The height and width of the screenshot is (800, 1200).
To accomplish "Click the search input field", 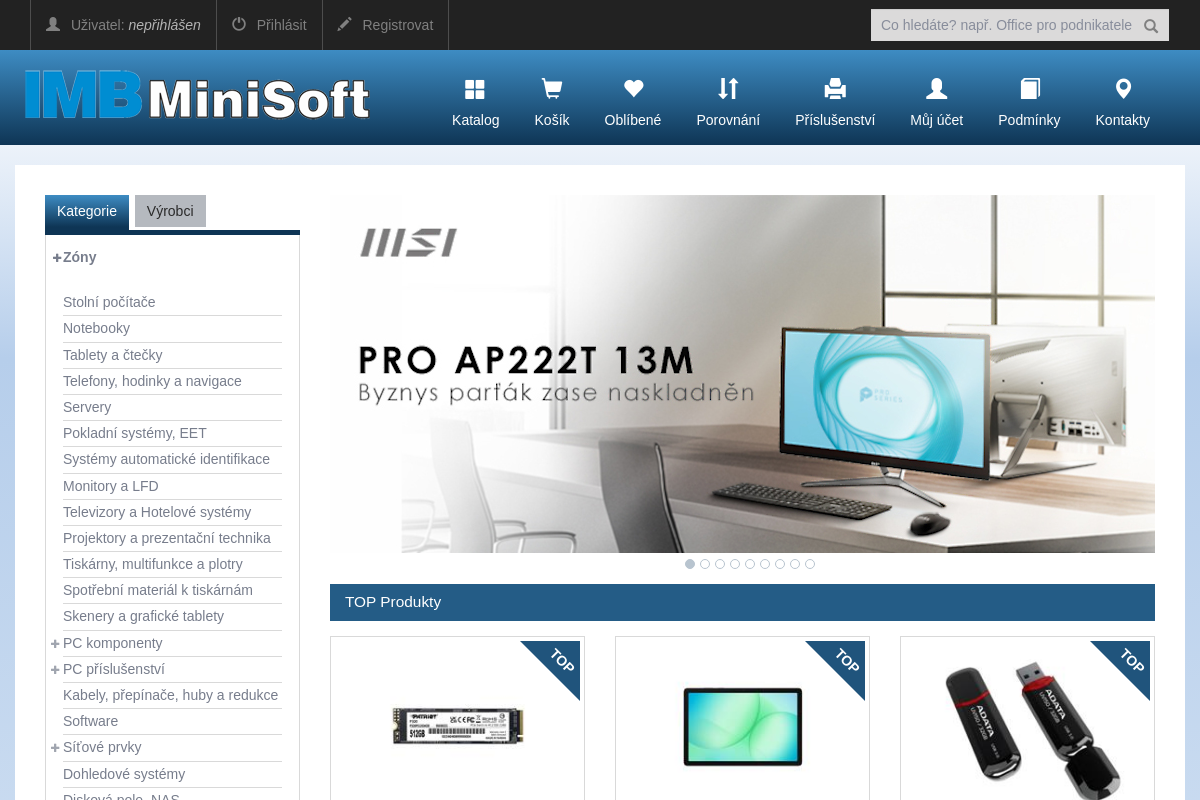I will pos(1010,25).
